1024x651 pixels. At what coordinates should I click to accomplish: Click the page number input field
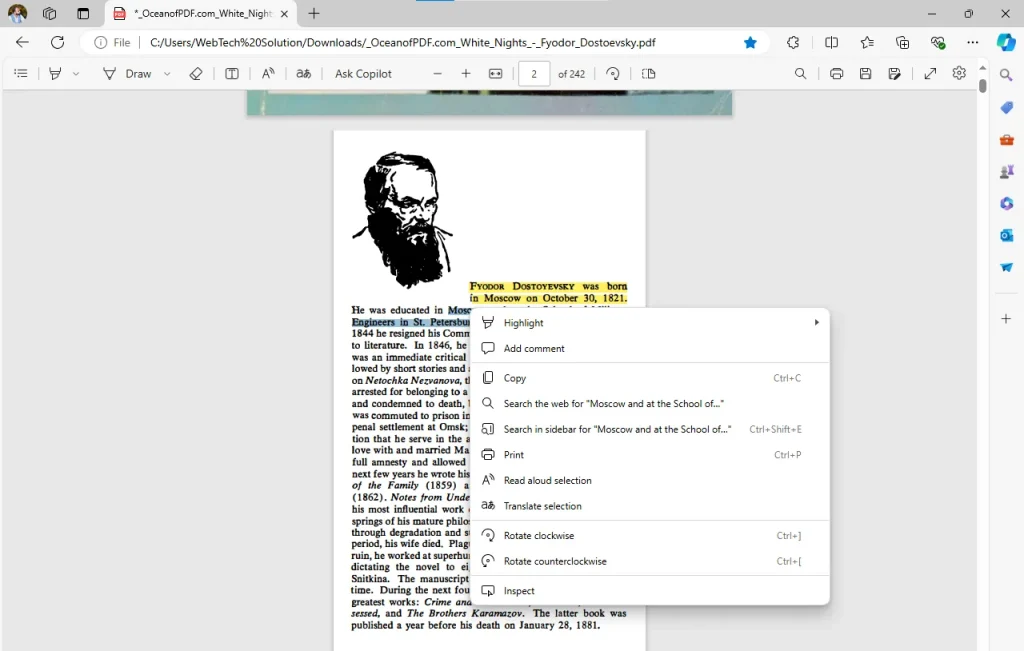pyautogui.click(x=534, y=74)
